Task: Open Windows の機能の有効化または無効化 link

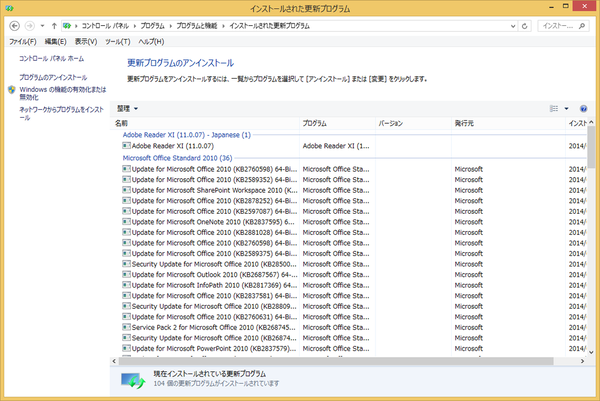Action: point(63,93)
